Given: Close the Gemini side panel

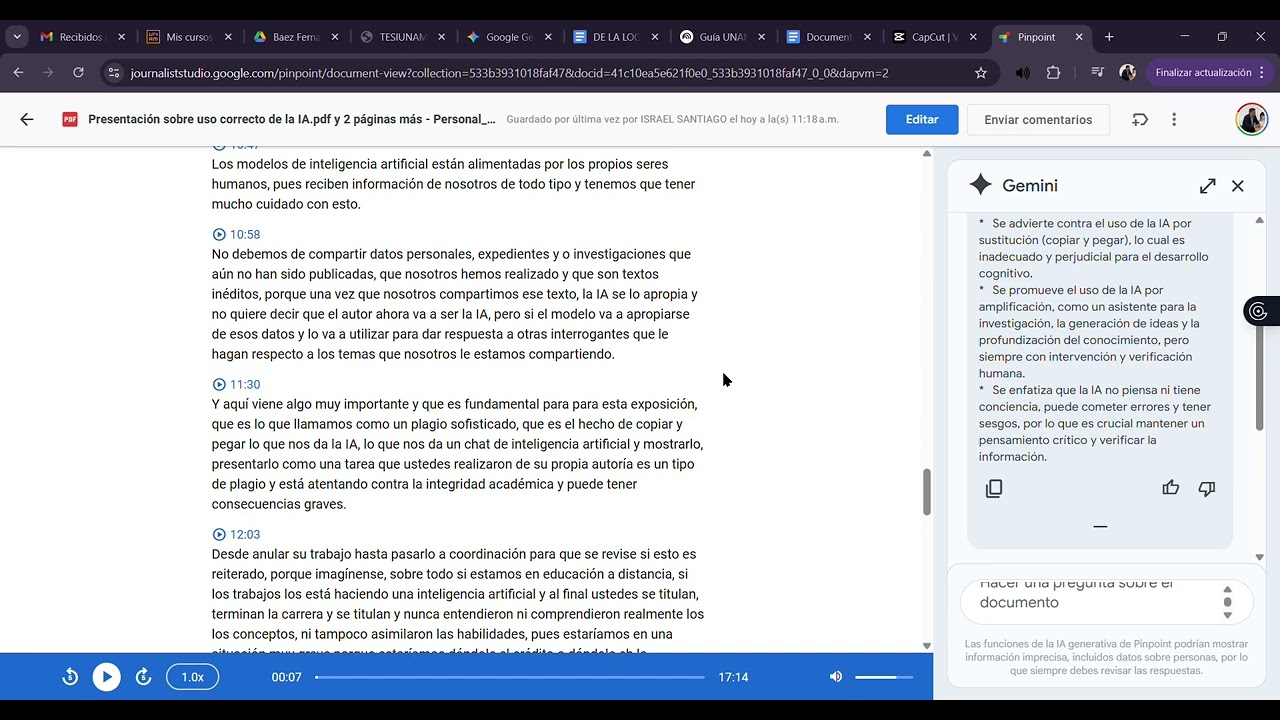Looking at the screenshot, I should pyautogui.click(x=1238, y=186).
